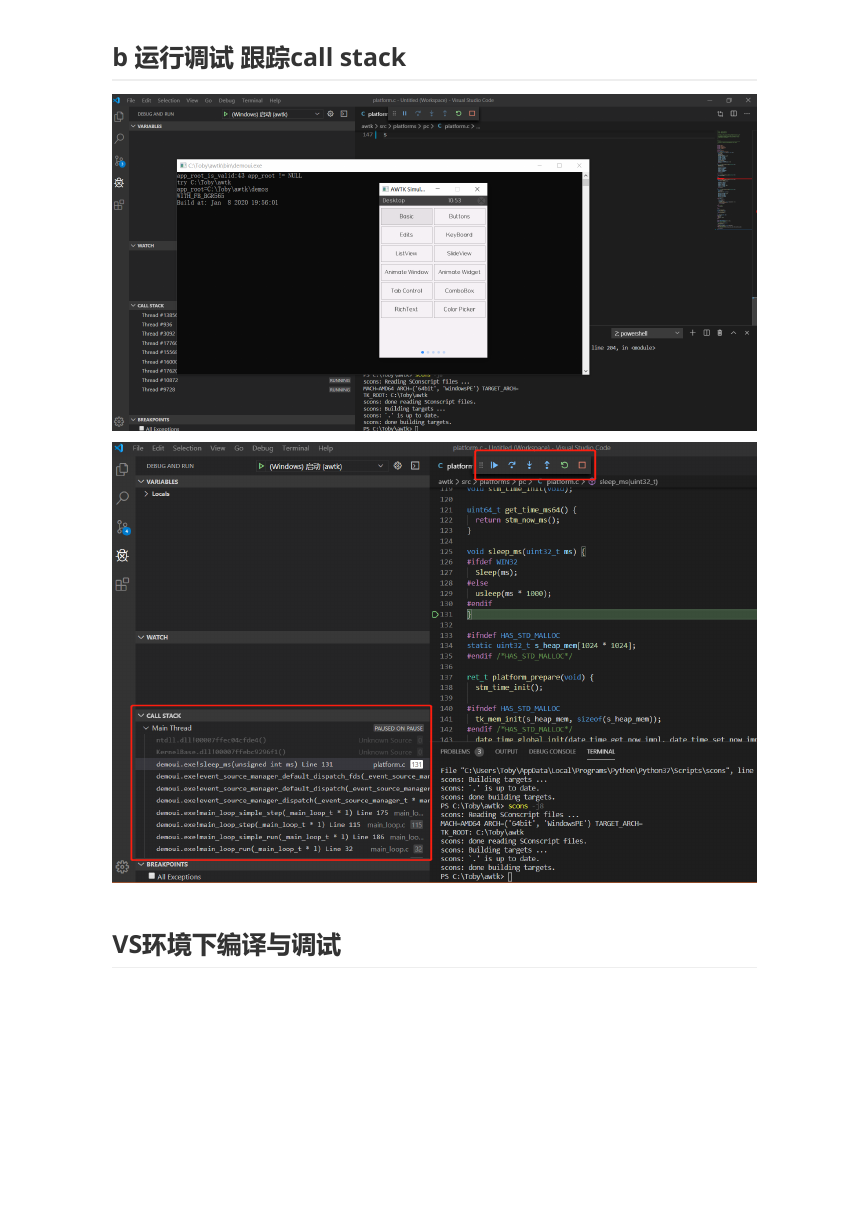Screen dimensions: 868x1228
Task: Click Stop in the bottom screenshot's debug toolbar
Action: [582, 465]
